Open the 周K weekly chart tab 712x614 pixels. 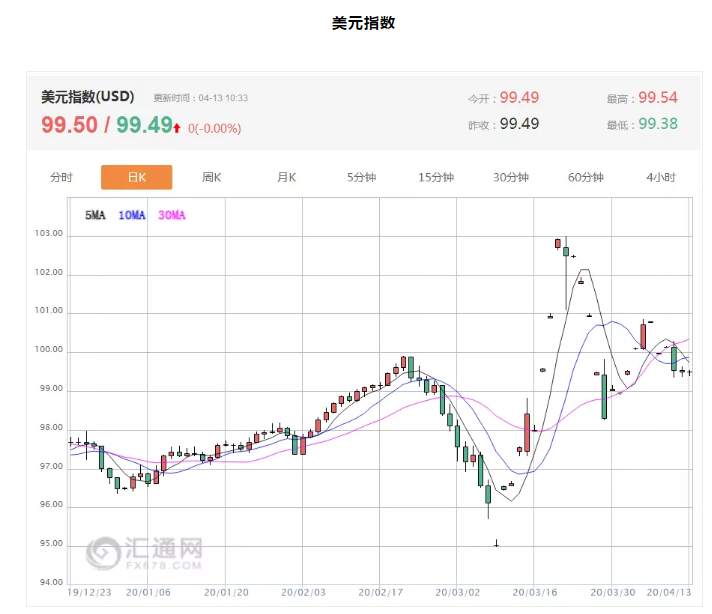211,178
